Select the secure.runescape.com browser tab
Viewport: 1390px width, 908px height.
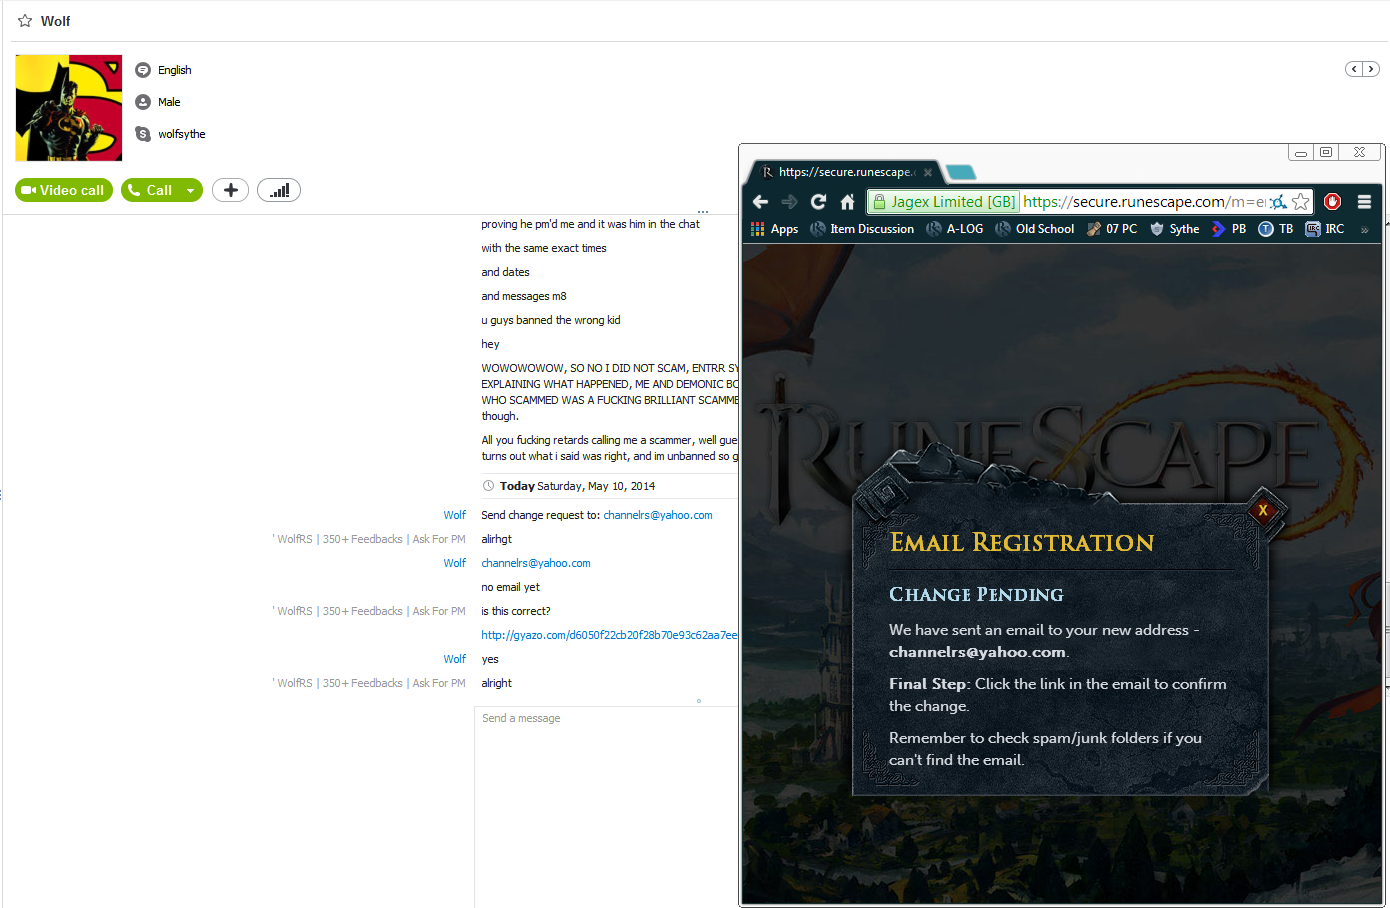[x=845, y=172]
